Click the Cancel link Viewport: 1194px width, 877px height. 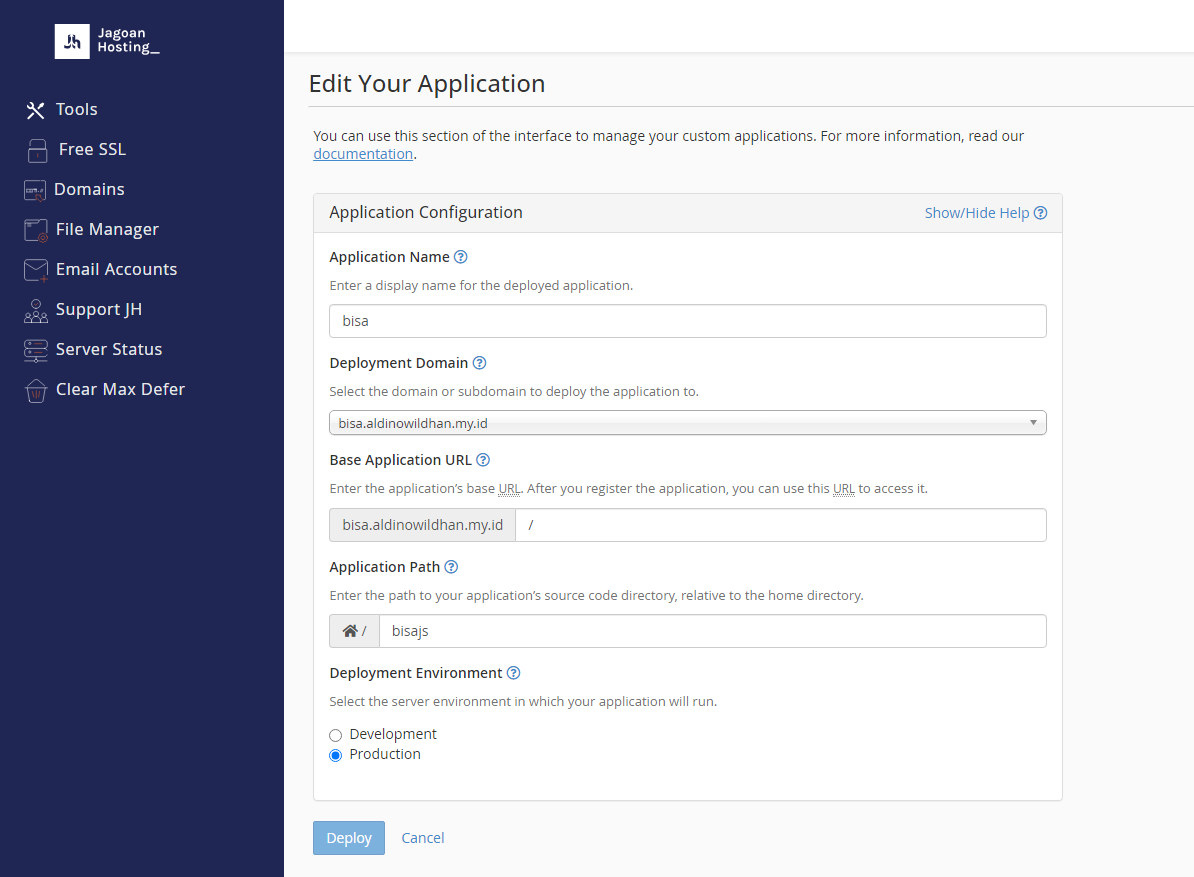pos(423,838)
